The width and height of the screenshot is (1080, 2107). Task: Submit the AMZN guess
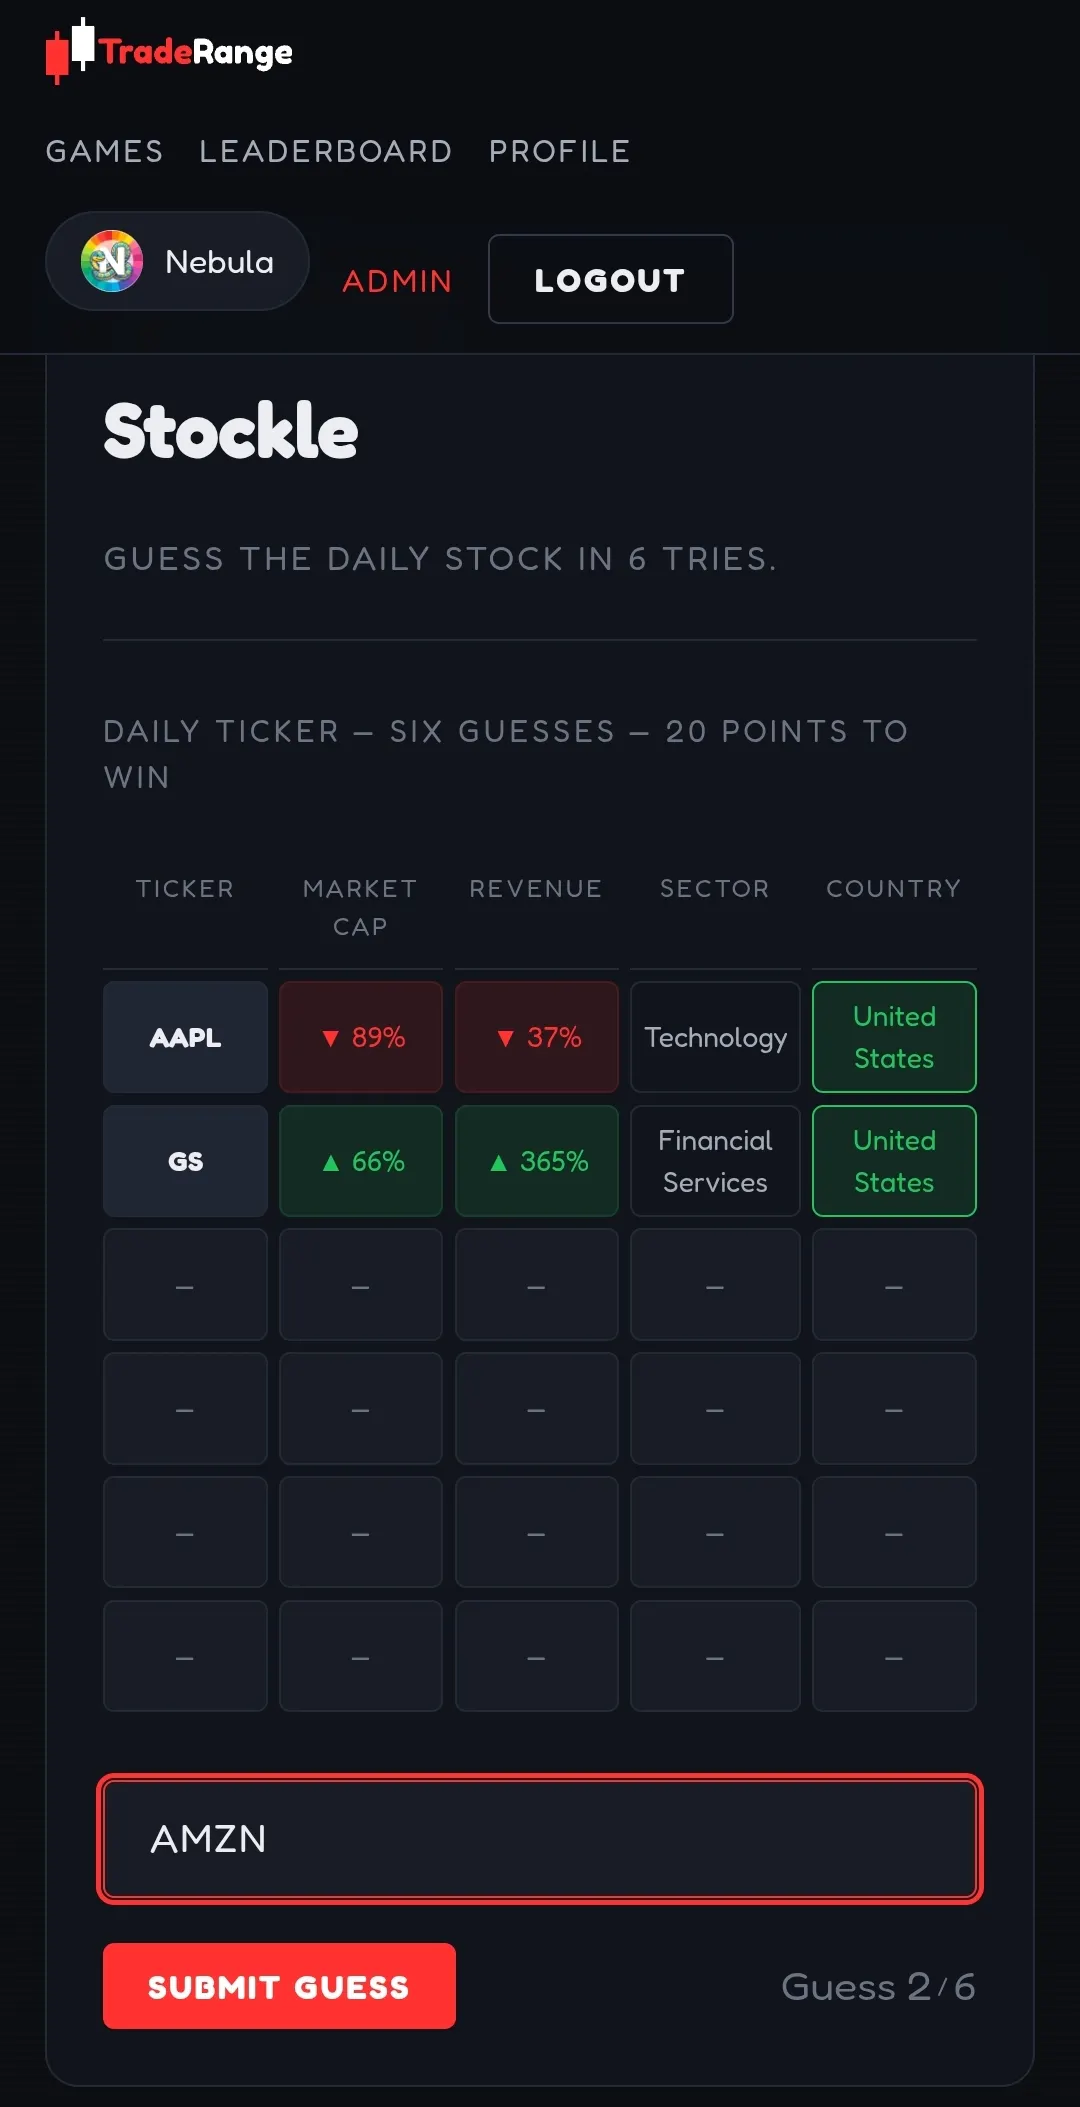(279, 1986)
